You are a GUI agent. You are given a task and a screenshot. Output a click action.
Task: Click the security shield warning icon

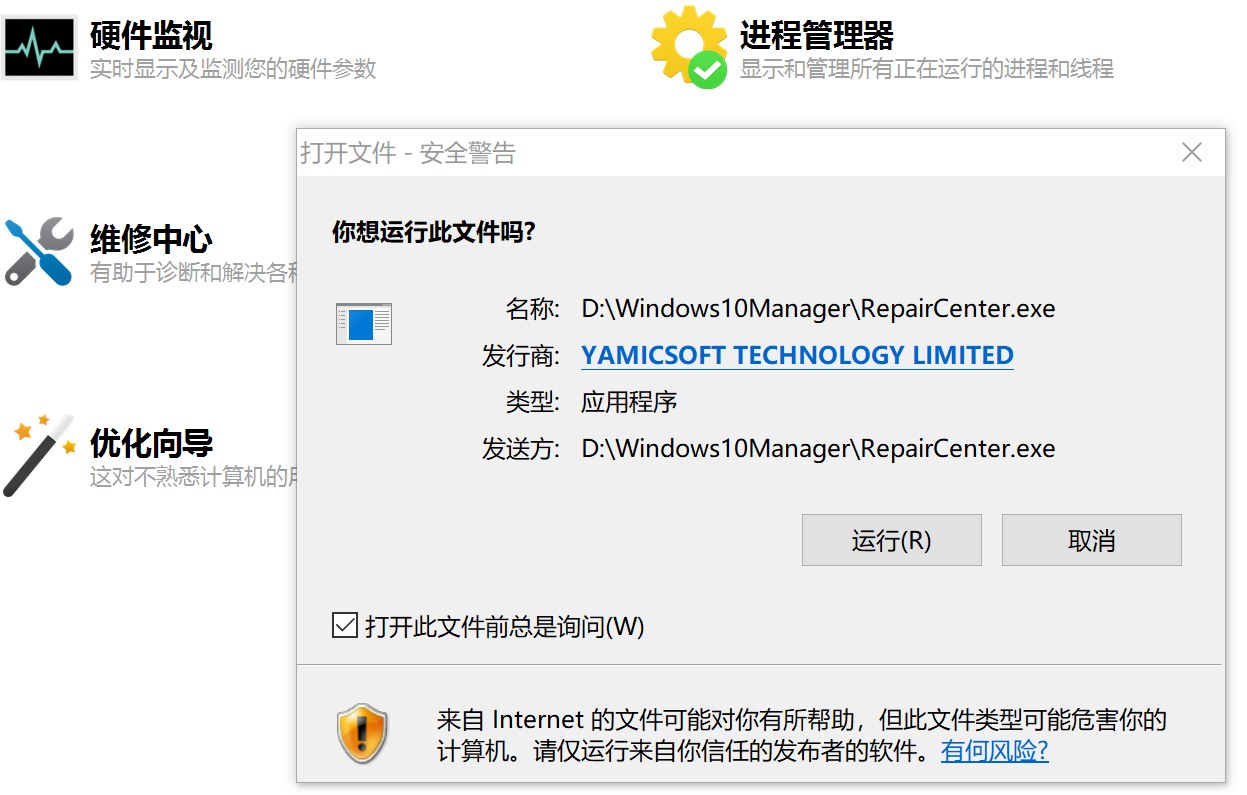(362, 734)
